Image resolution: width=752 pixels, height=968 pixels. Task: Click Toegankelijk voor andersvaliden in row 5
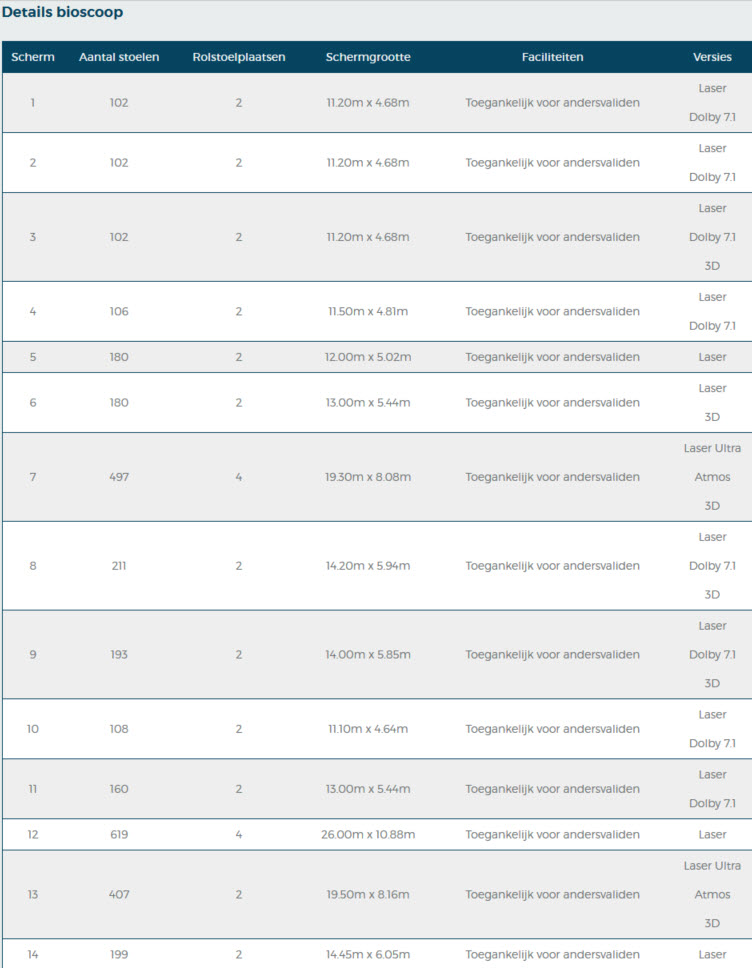click(x=553, y=357)
